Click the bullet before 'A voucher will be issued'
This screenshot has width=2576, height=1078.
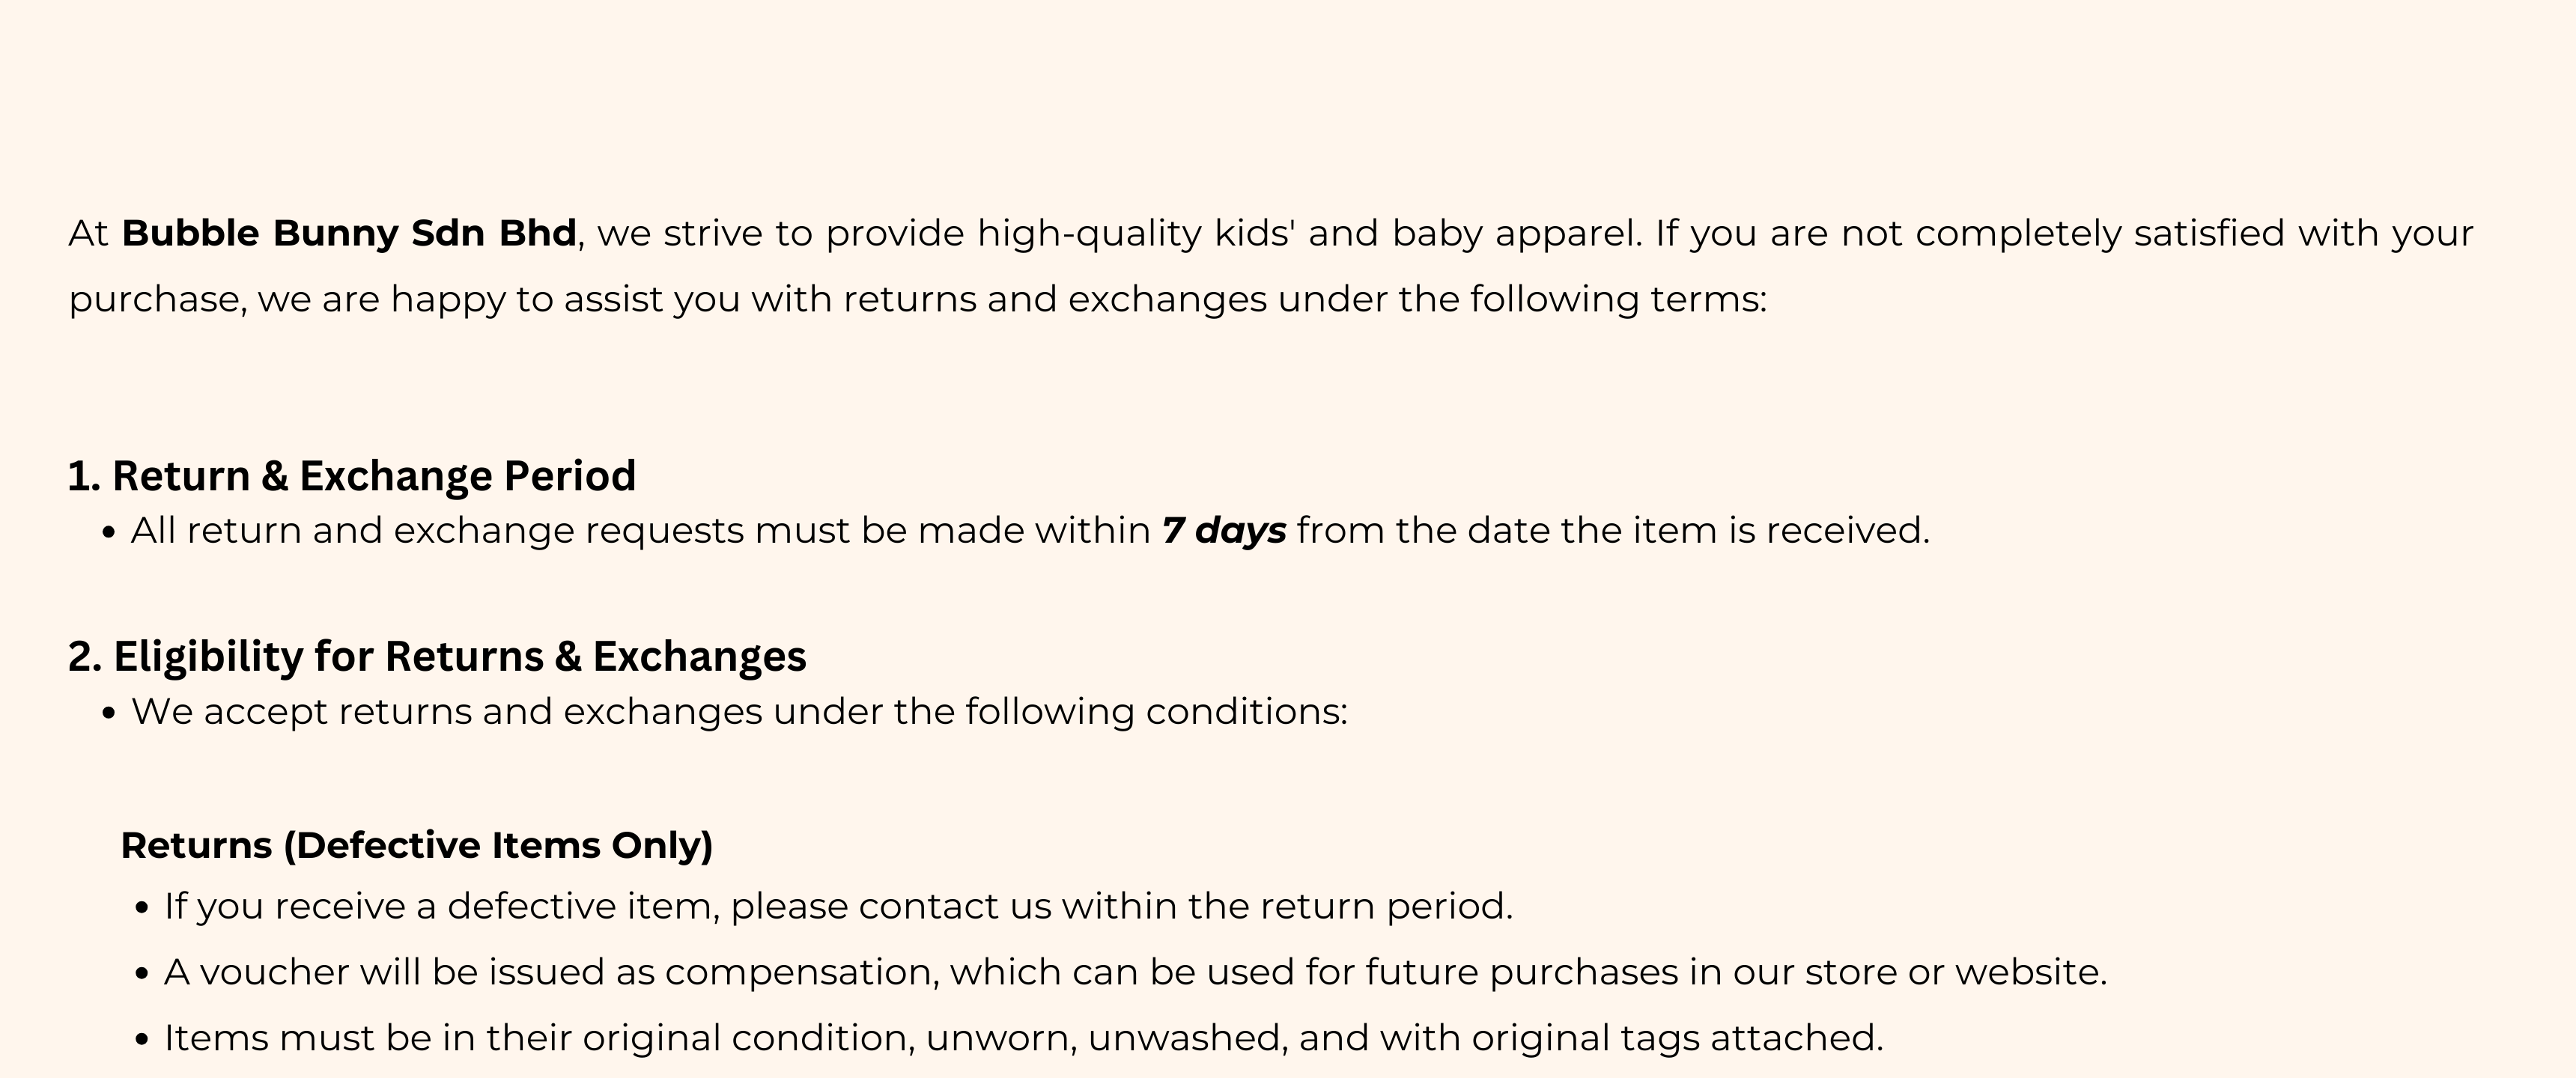(143, 974)
